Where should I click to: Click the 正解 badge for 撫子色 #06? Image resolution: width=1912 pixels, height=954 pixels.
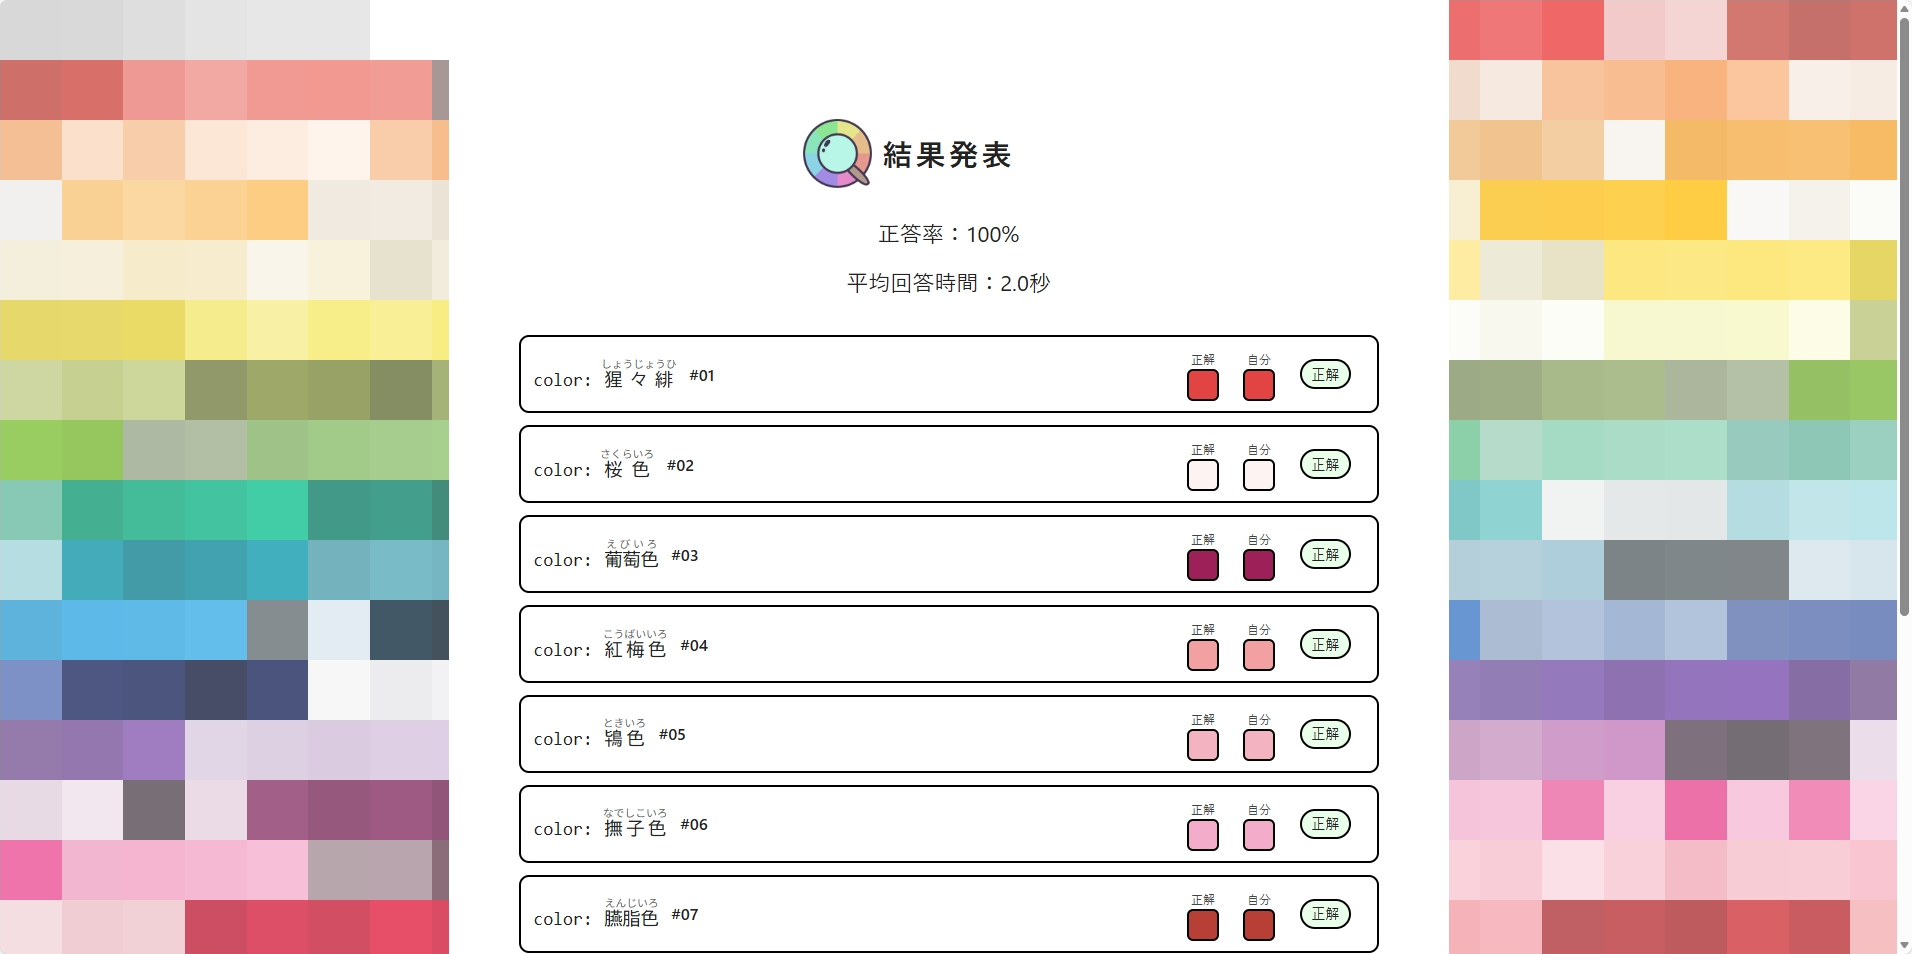click(x=1324, y=824)
